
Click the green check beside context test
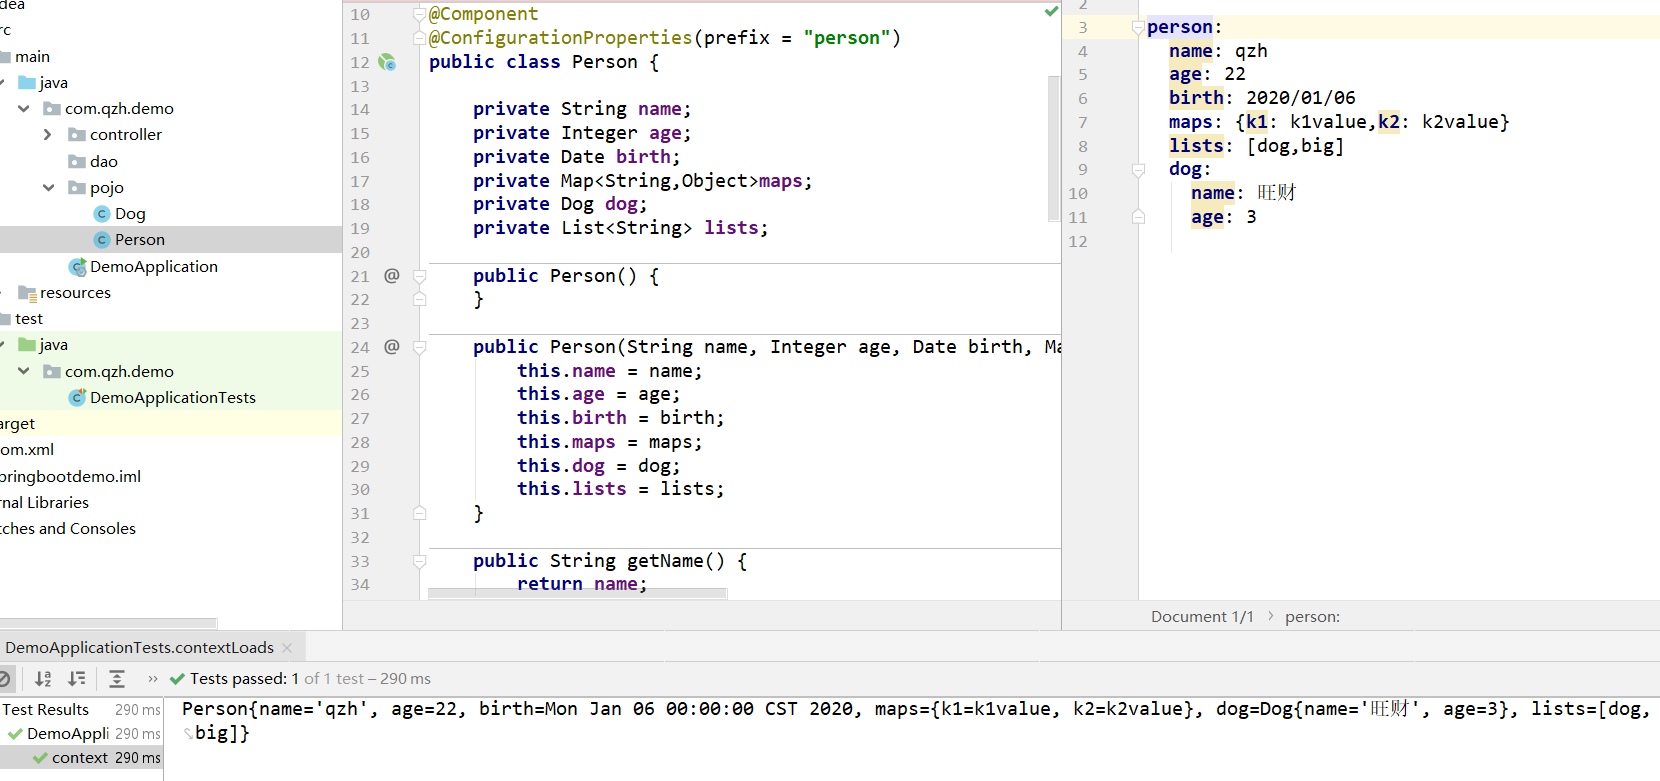(40, 758)
